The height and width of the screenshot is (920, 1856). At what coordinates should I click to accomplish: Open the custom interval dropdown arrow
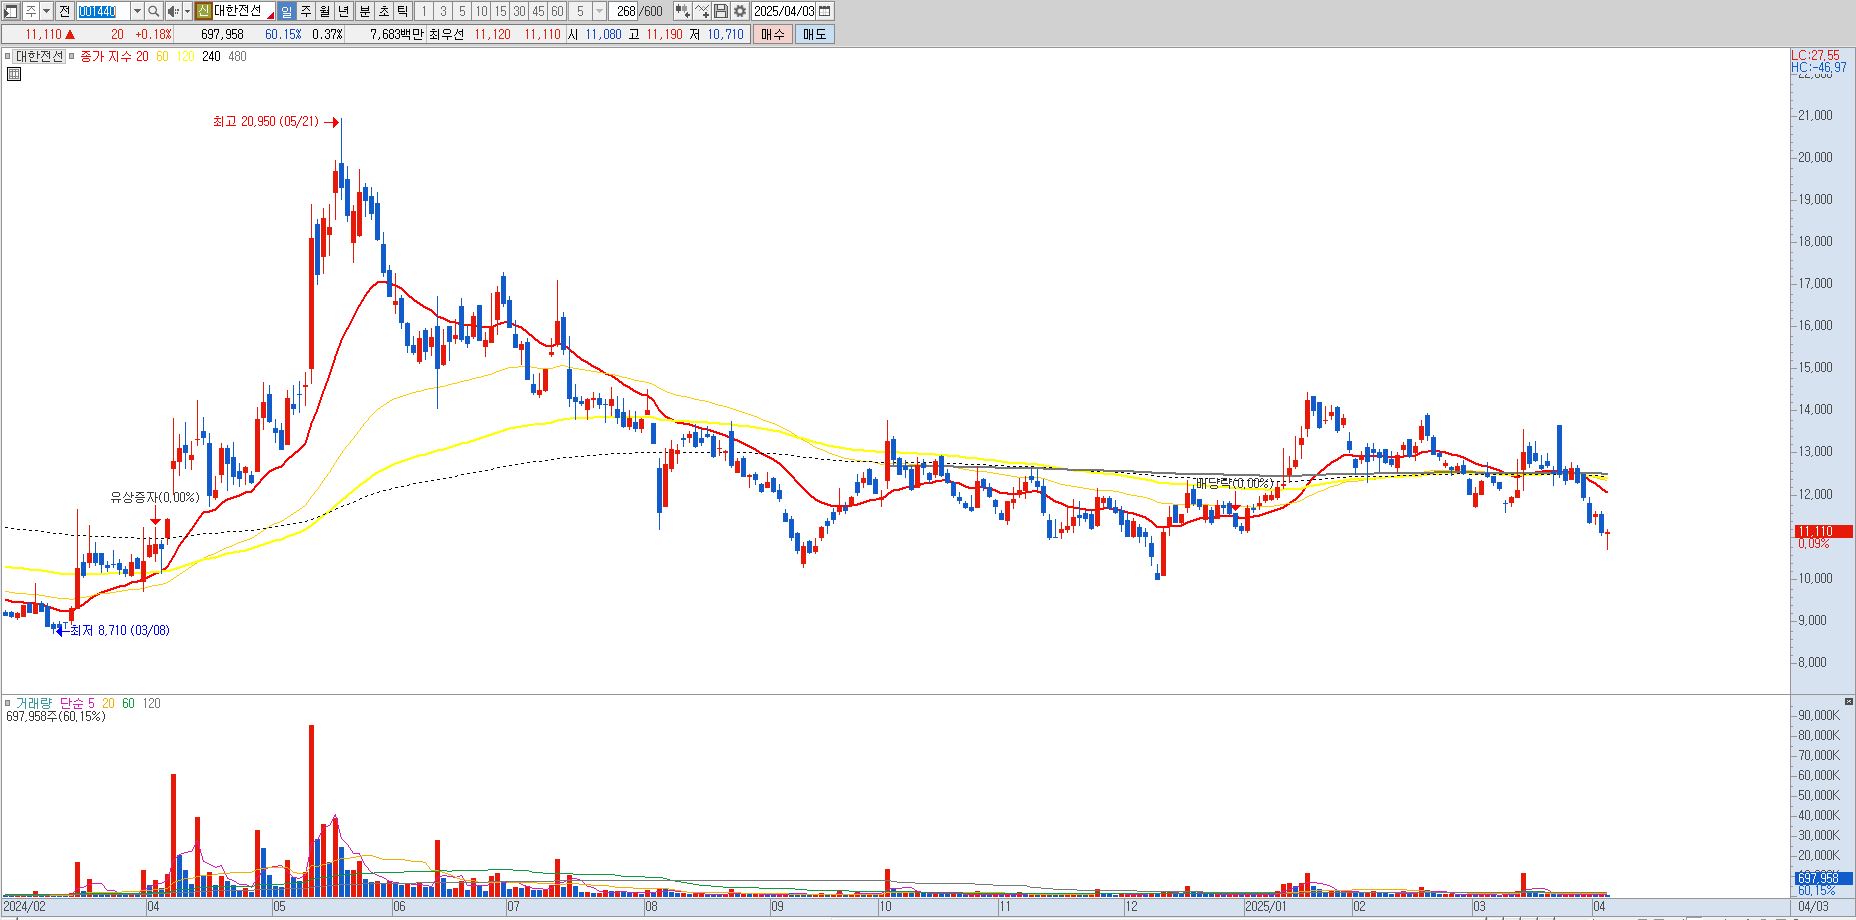tap(599, 11)
